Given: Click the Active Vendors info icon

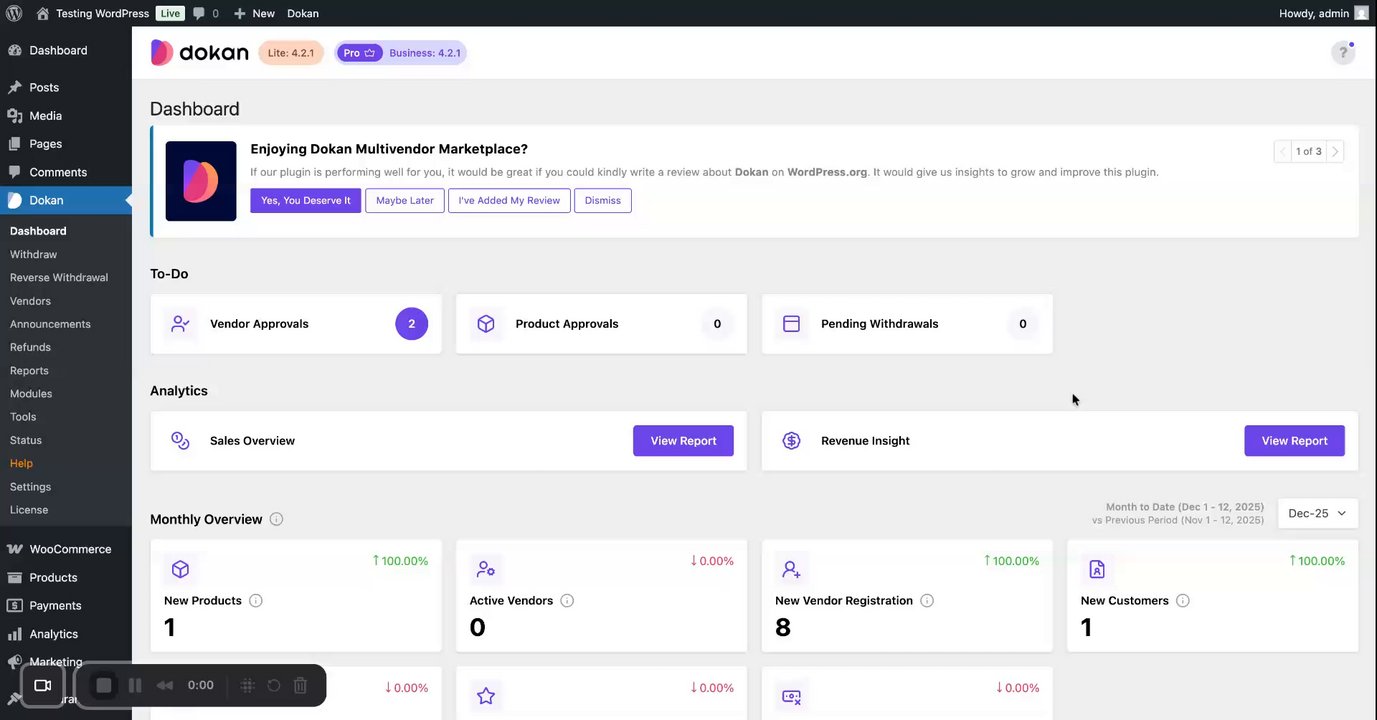Looking at the screenshot, I should 567,601.
